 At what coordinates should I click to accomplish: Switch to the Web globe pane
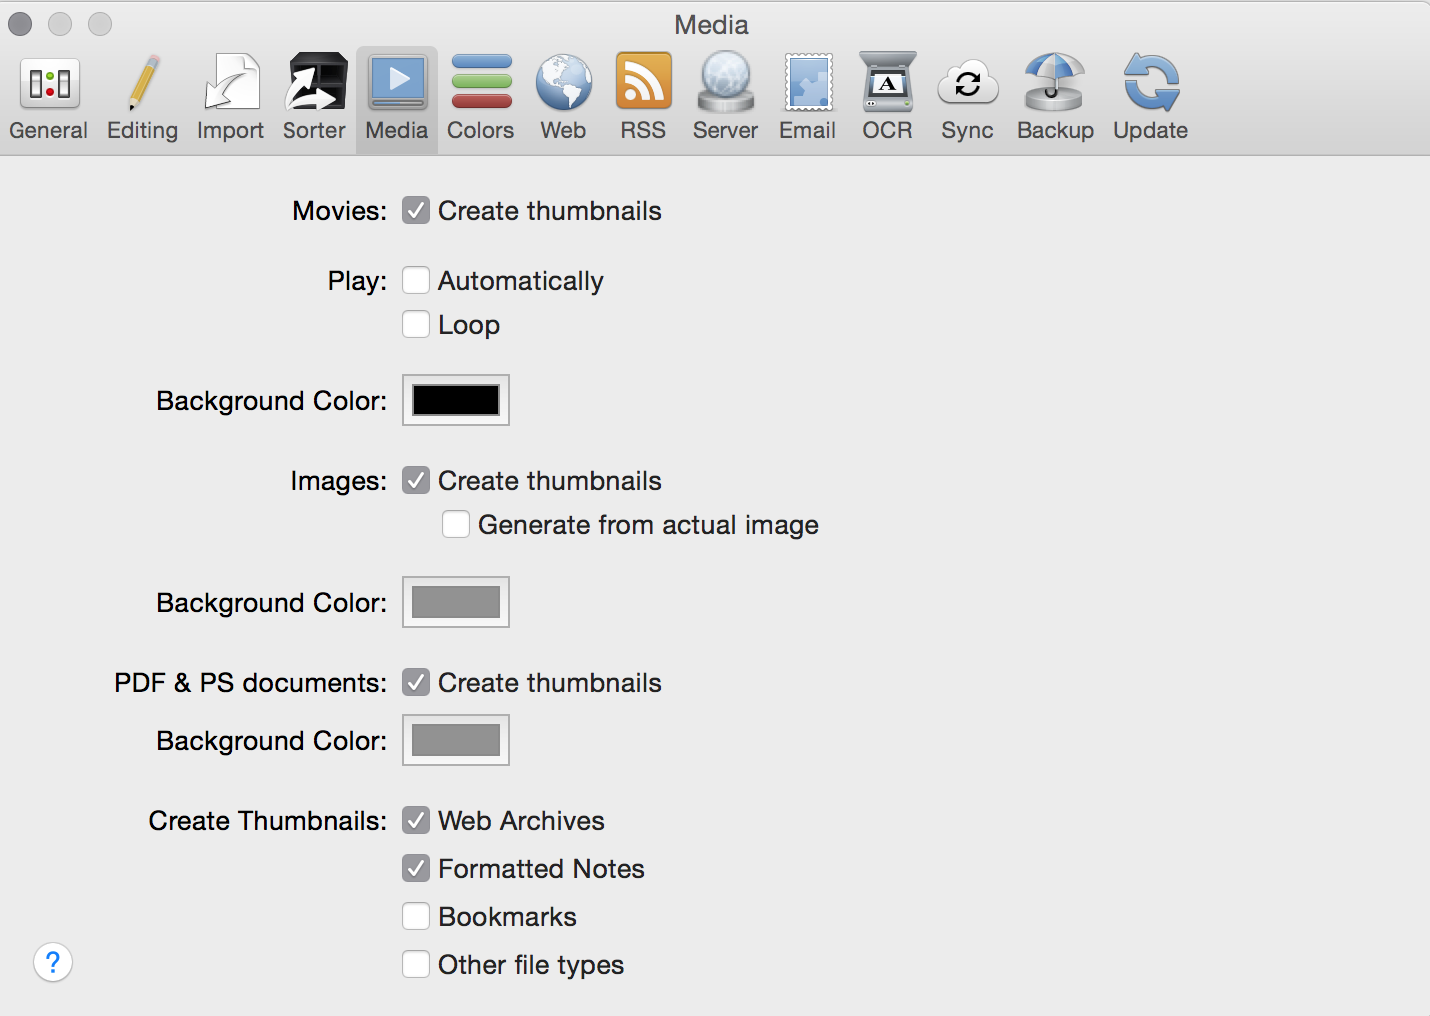coord(564,98)
